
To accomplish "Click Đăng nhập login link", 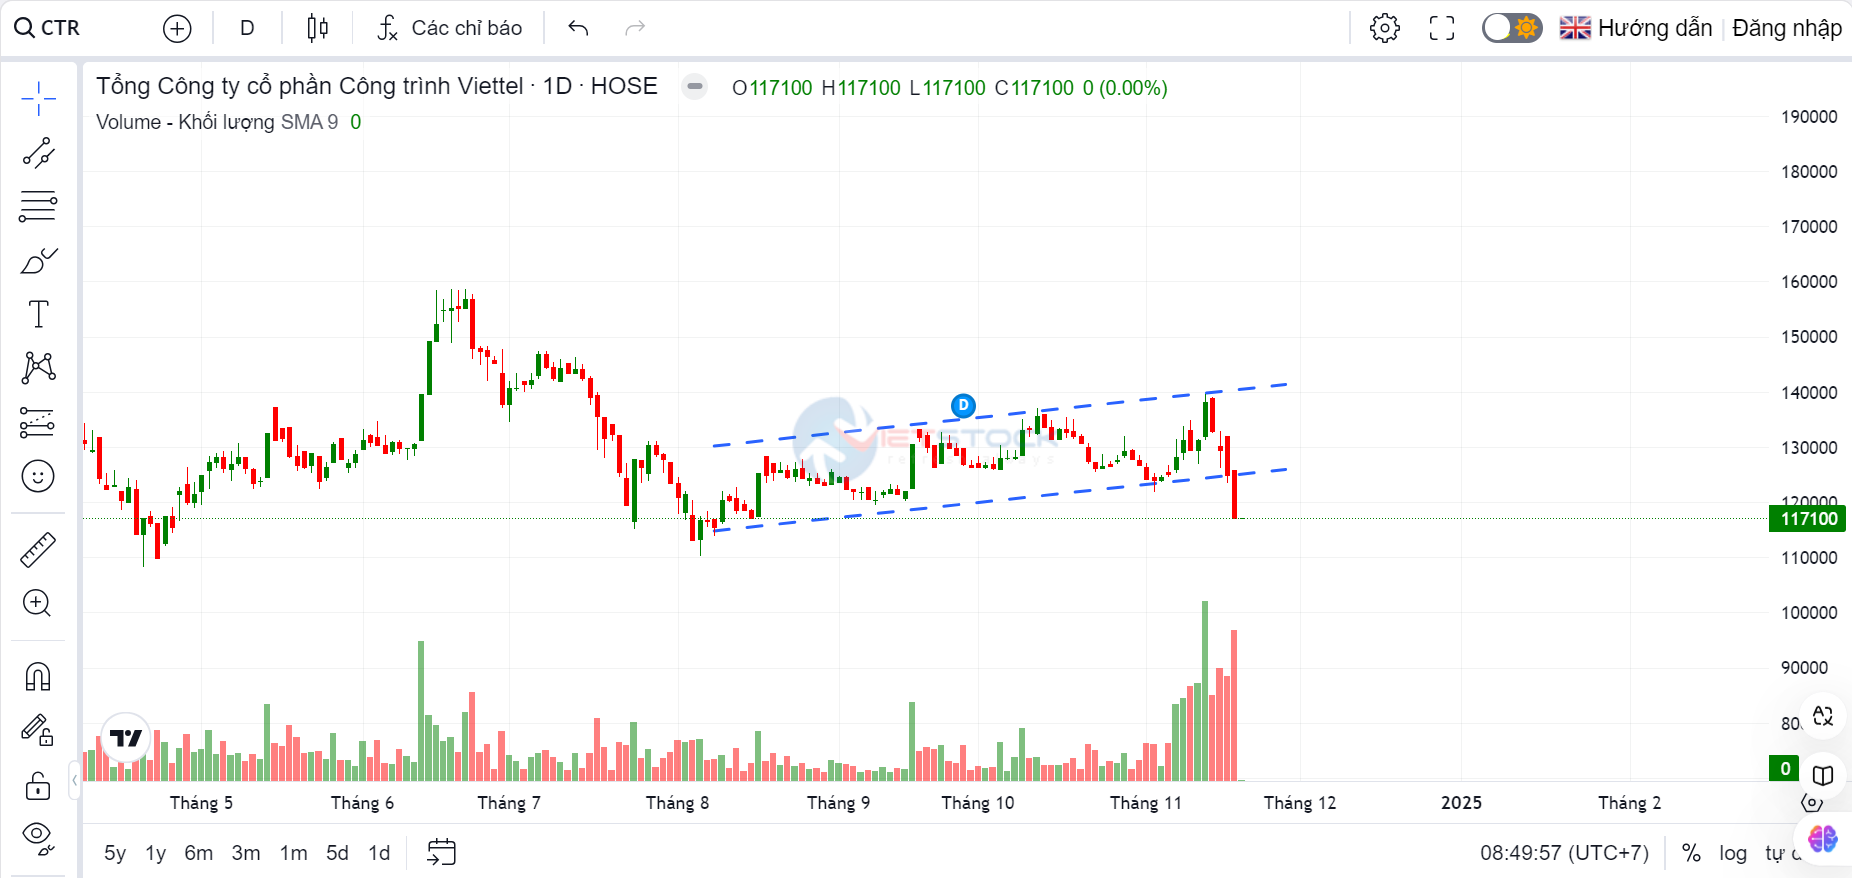I will tap(1787, 28).
